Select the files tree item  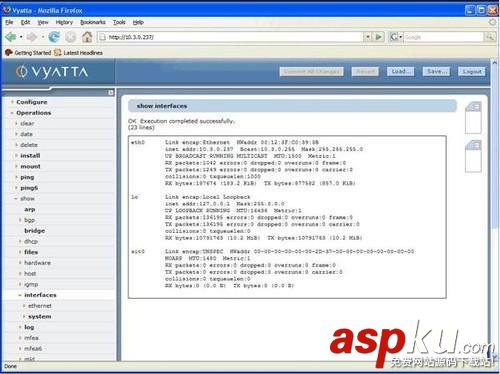pos(31,252)
